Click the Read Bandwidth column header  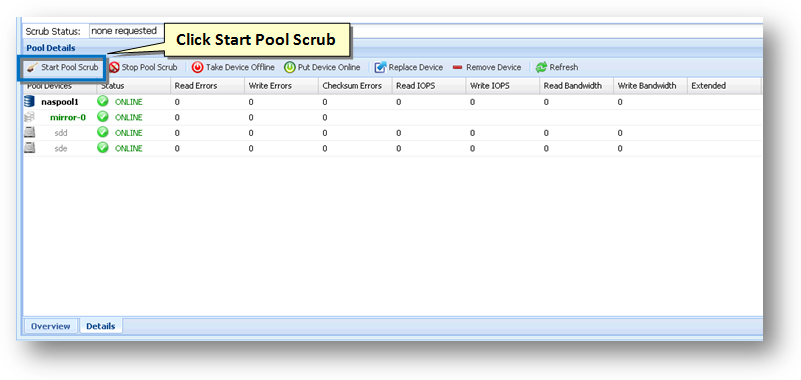click(577, 86)
